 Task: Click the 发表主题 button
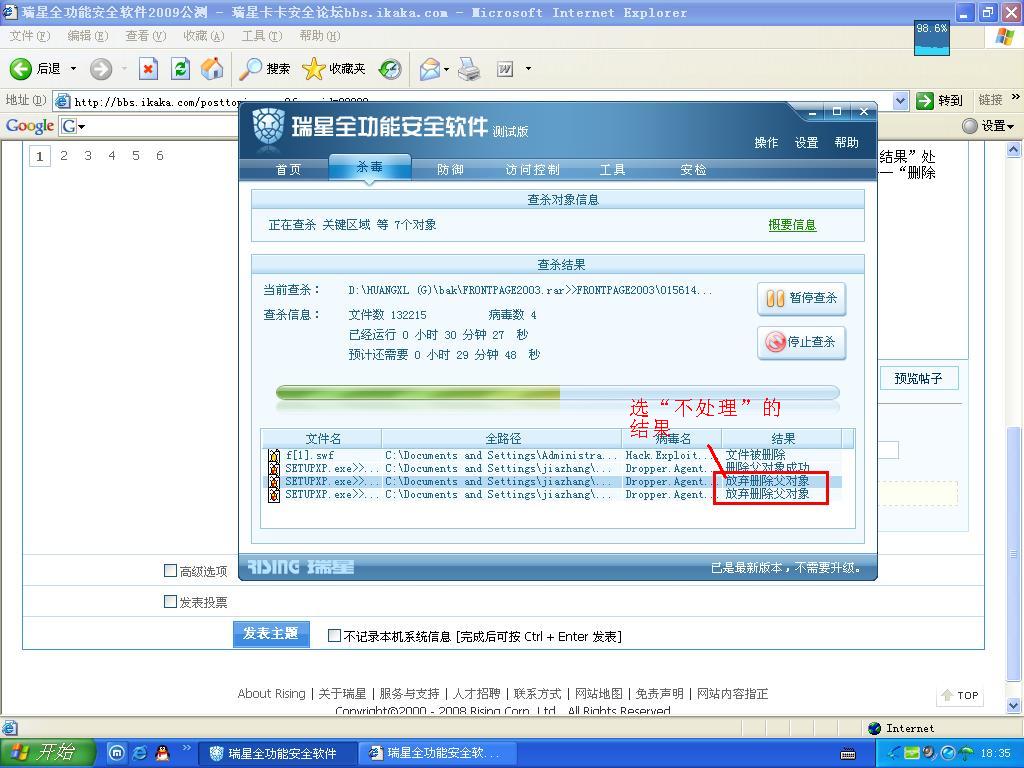tap(271, 633)
